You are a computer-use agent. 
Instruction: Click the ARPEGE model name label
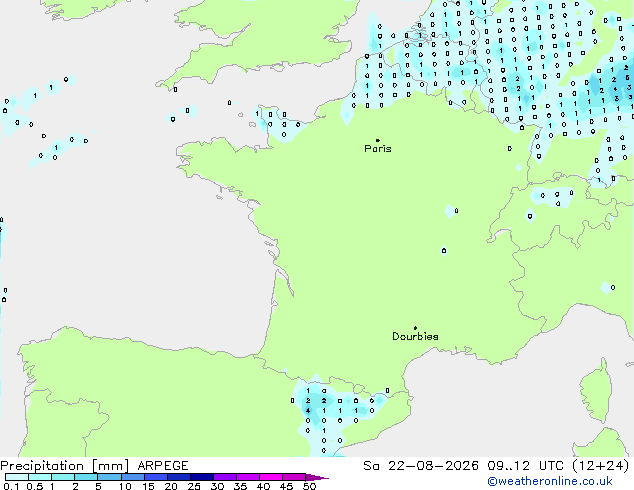point(163,466)
